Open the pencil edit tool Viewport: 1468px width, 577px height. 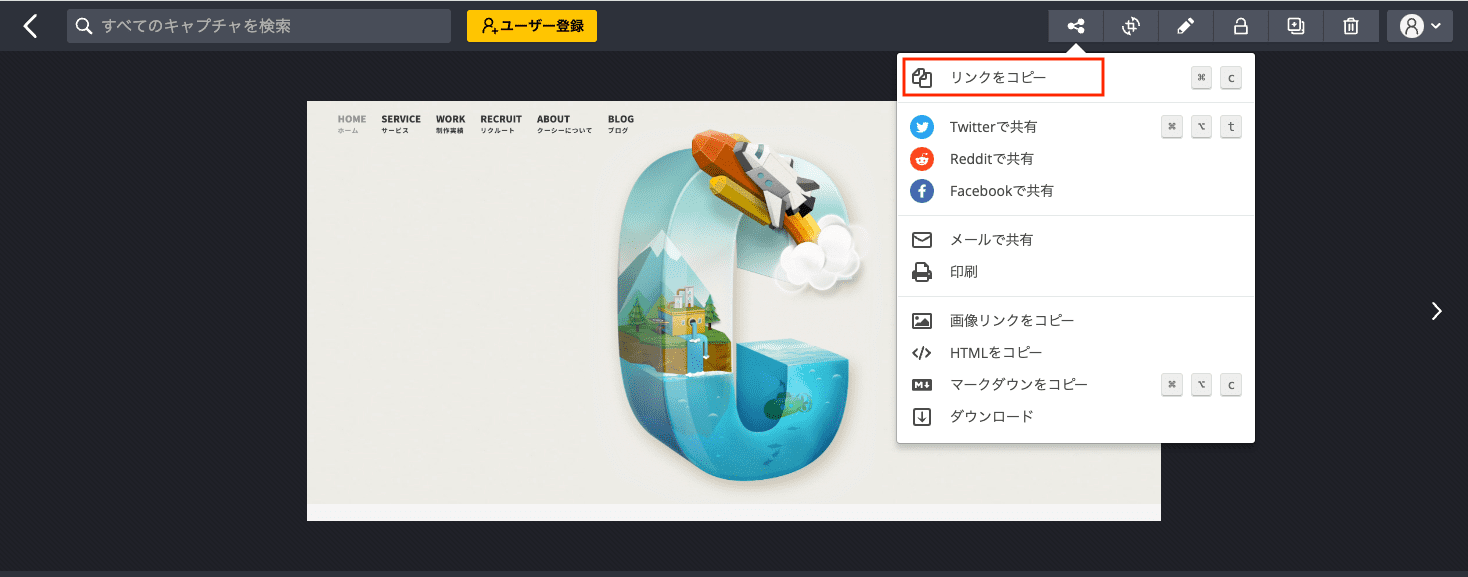(1186, 26)
